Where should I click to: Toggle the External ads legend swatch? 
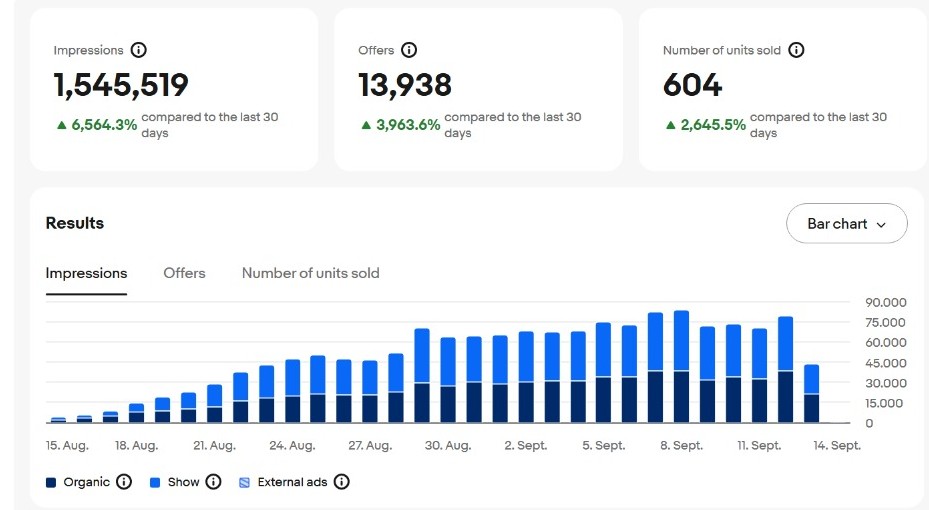click(244, 482)
